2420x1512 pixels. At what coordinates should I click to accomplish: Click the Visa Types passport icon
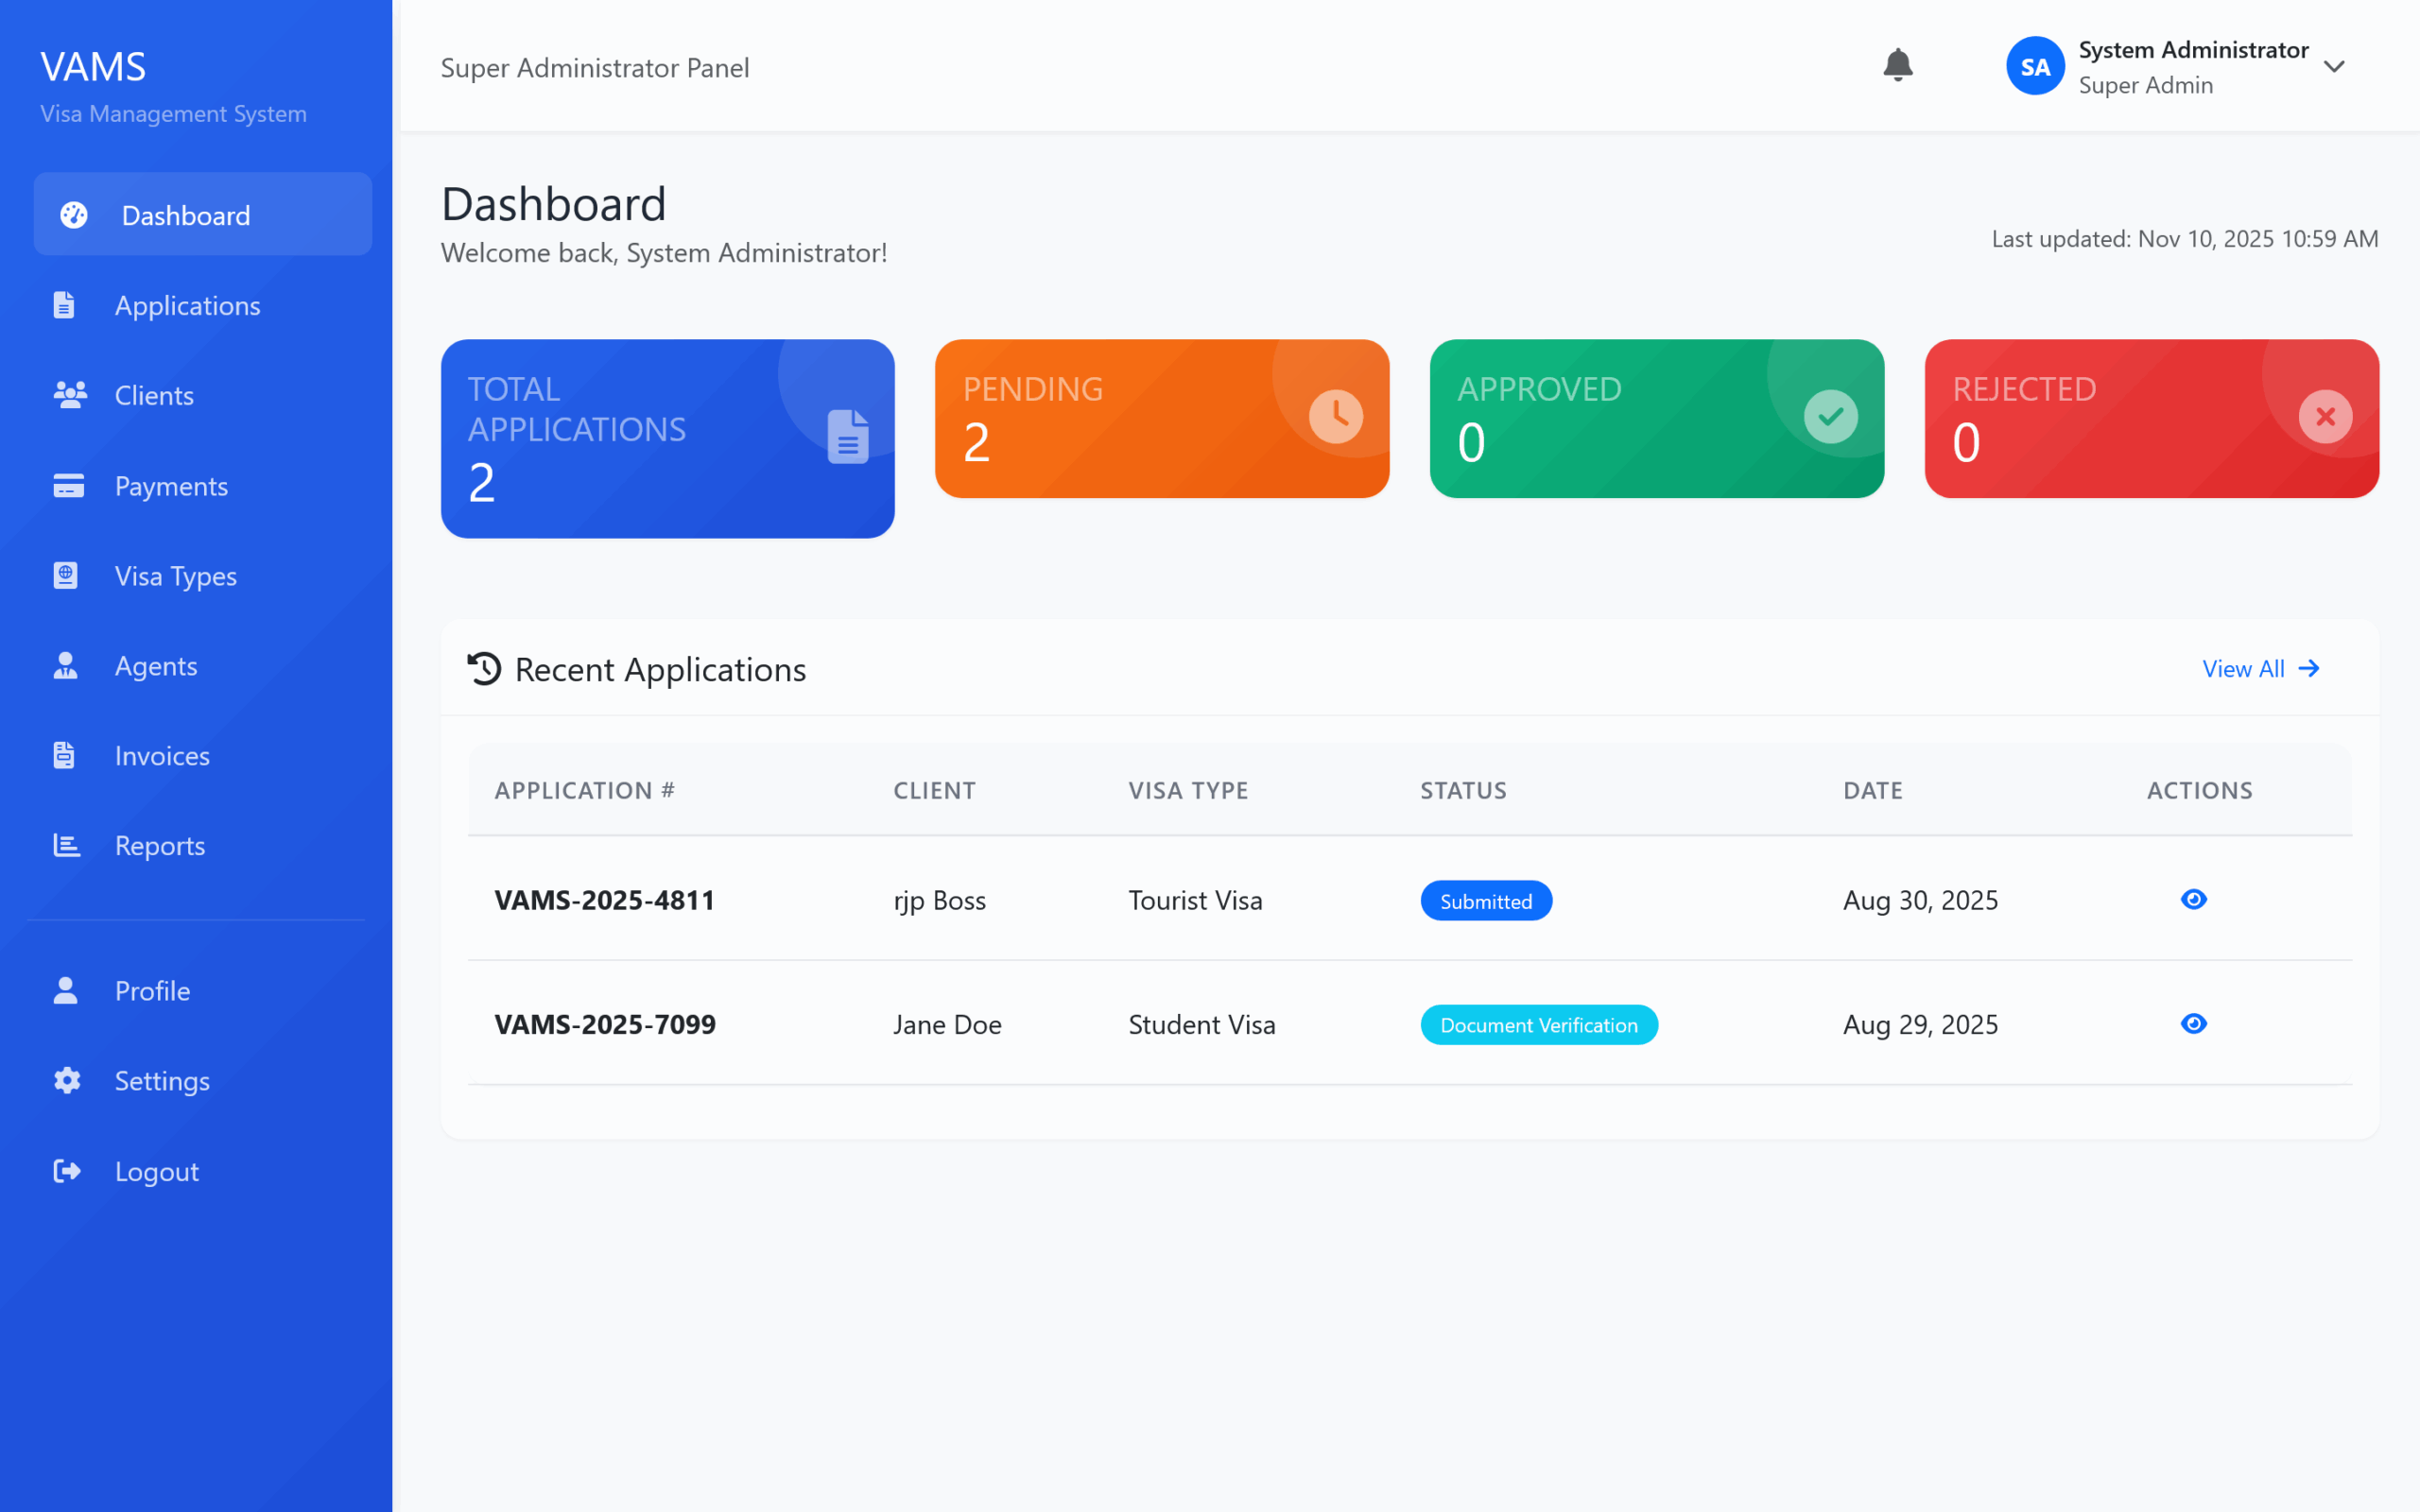pos(66,575)
